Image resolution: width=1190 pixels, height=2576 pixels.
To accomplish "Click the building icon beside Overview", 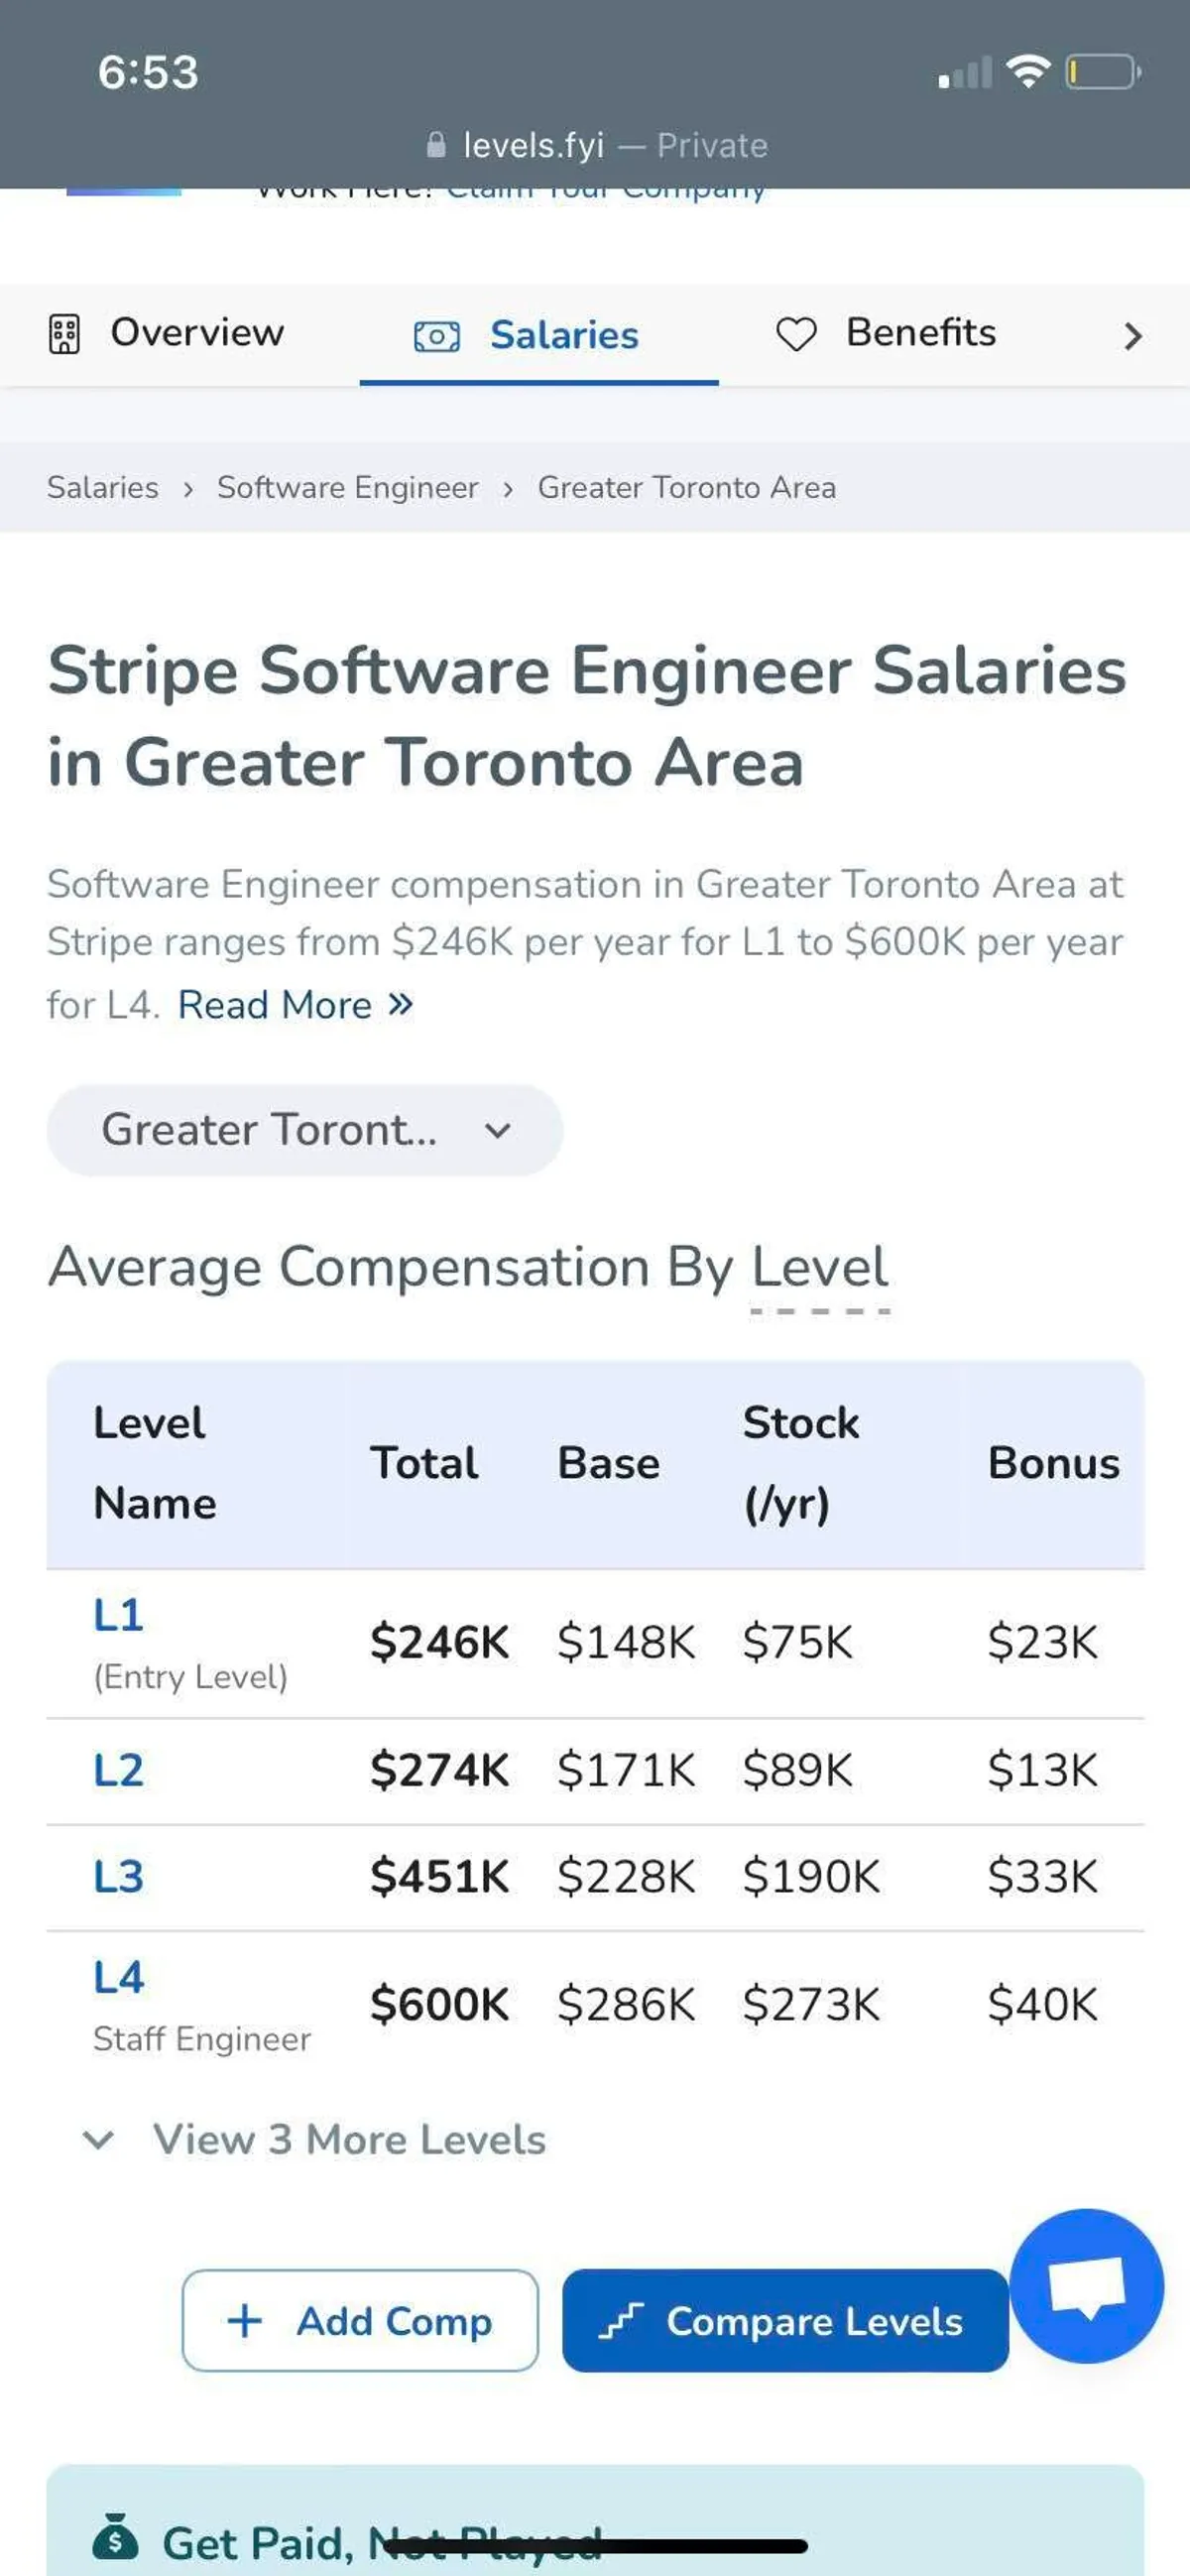I will tap(64, 334).
